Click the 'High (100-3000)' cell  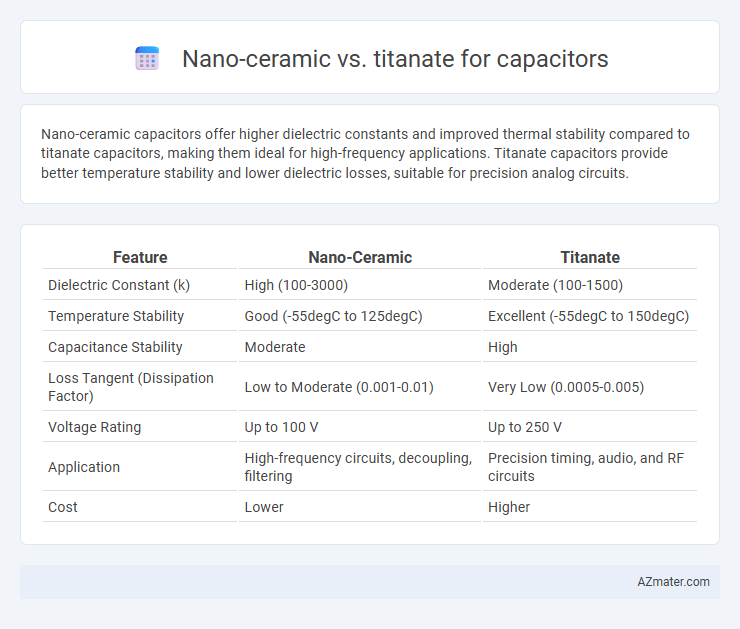click(x=296, y=285)
